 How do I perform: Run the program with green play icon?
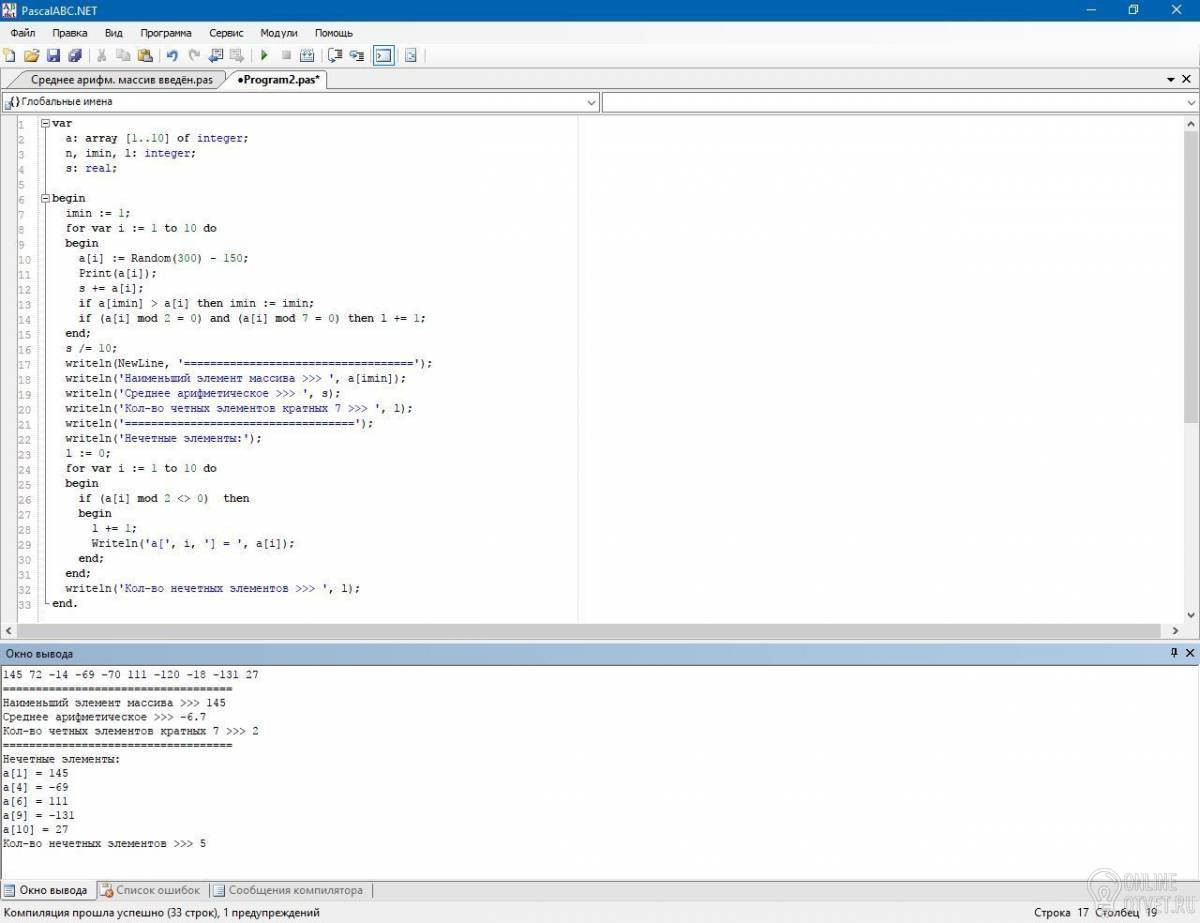tap(264, 56)
